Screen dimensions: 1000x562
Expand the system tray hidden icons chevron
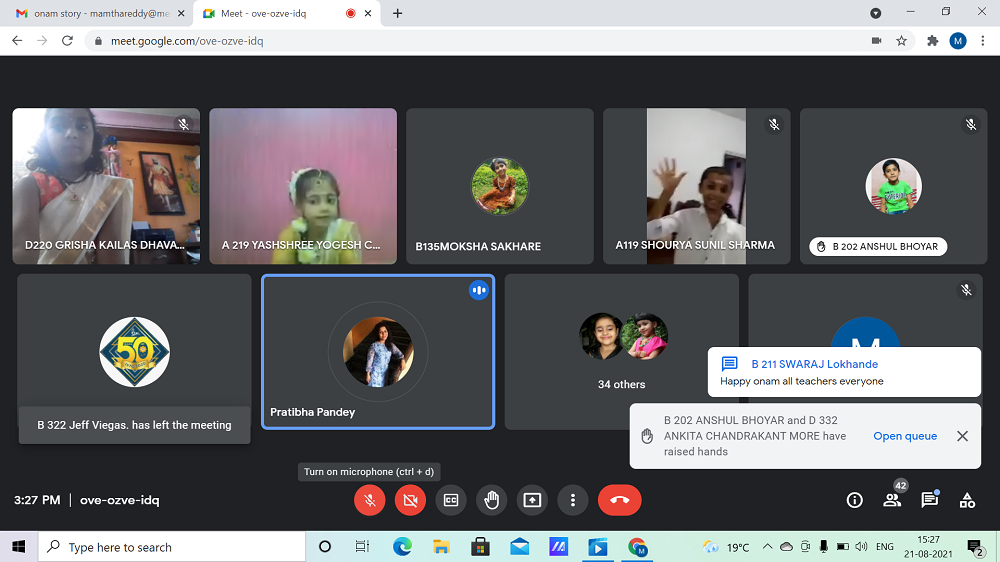pyautogui.click(x=767, y=547)
